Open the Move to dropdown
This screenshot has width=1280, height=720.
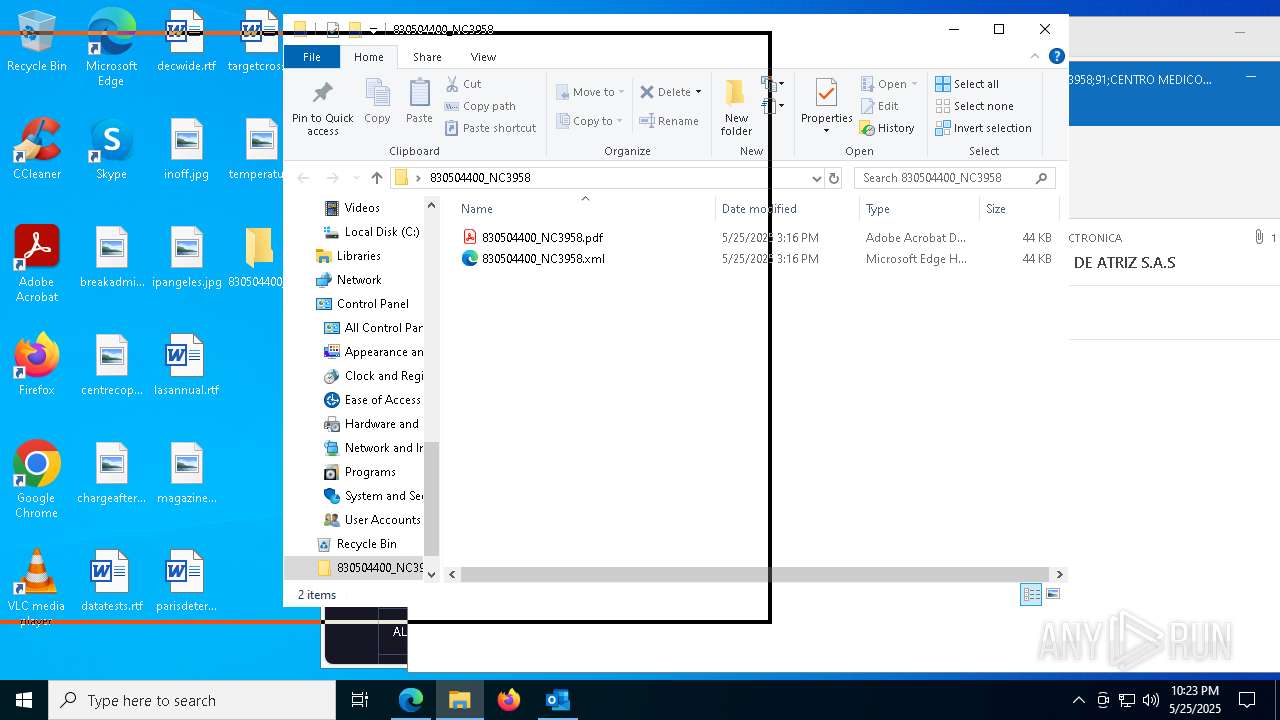590,92
